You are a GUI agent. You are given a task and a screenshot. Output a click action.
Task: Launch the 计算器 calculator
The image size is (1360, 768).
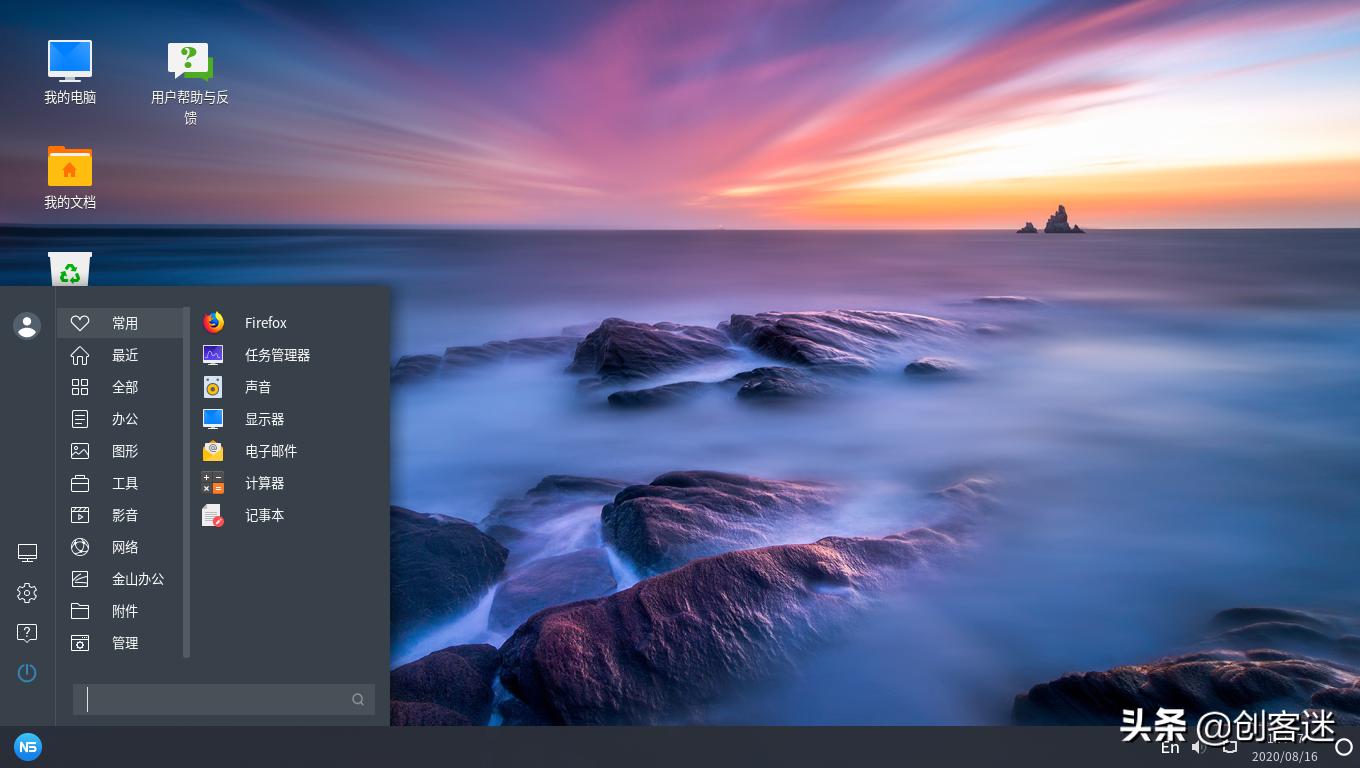(263, 483)
